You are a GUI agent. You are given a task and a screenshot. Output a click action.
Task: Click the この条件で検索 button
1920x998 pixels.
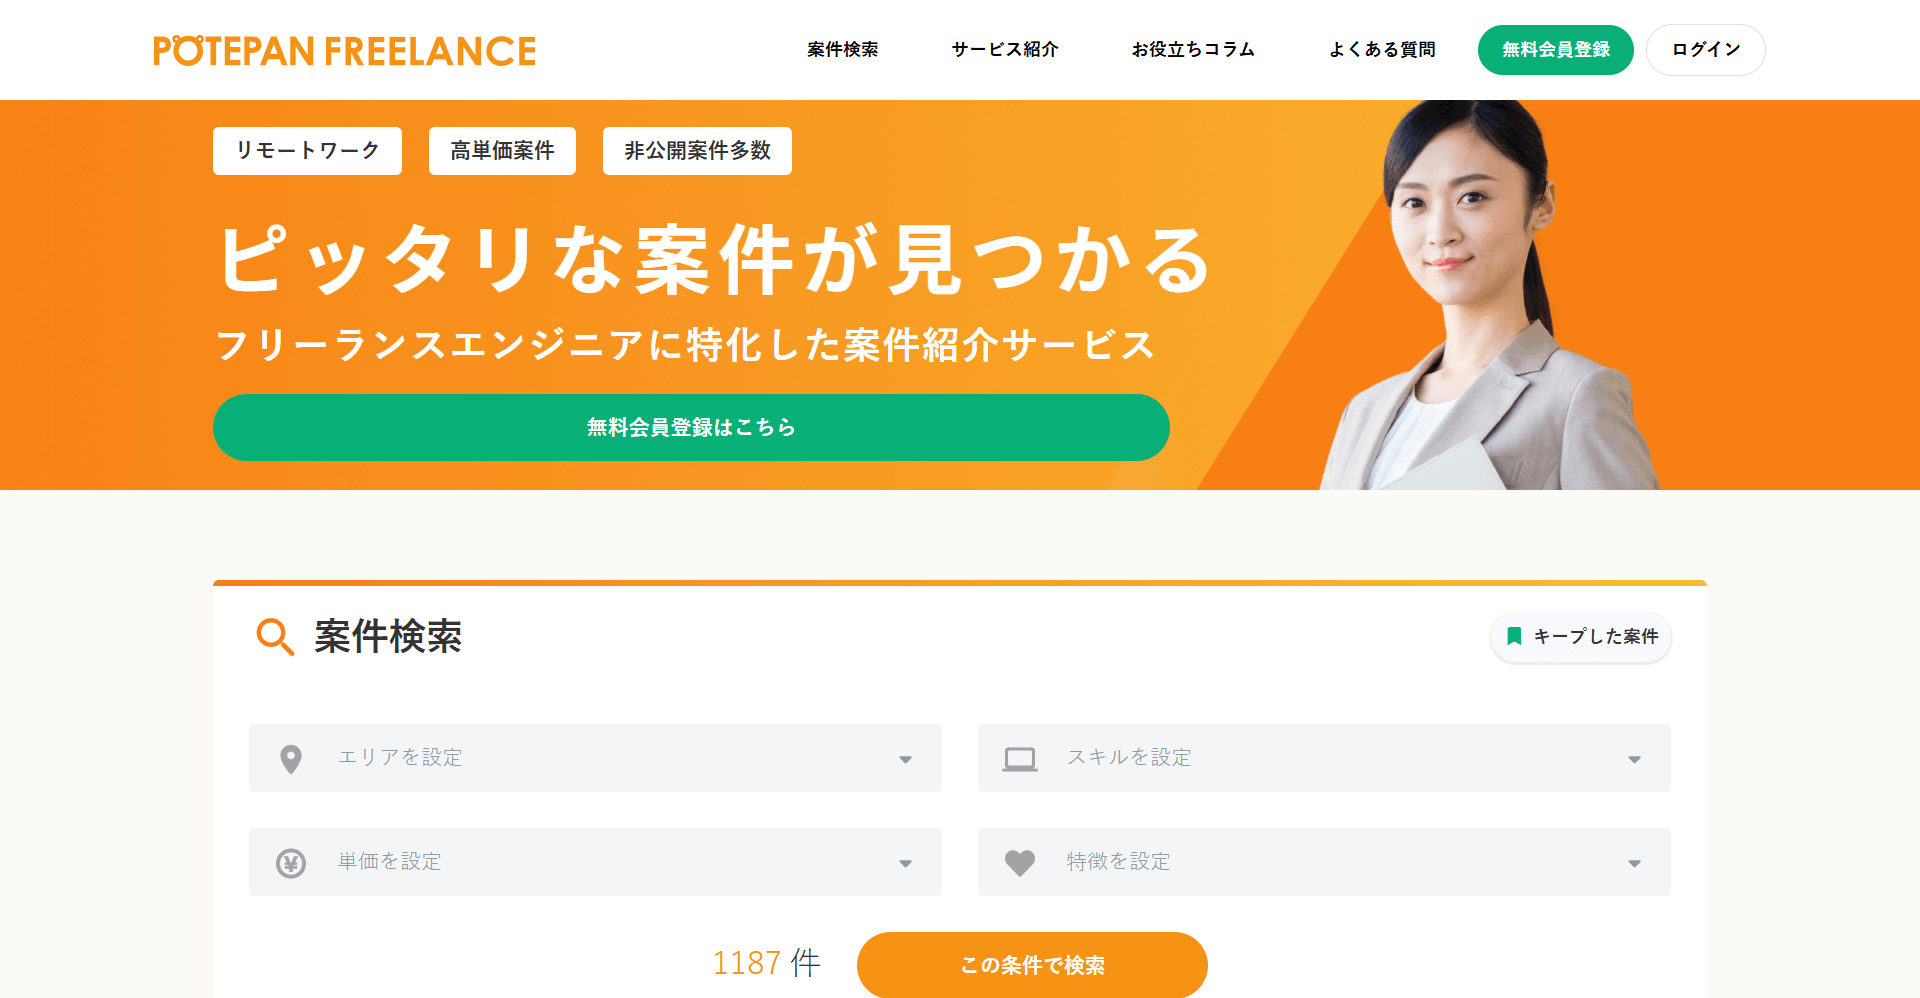tap(1032, 965)
